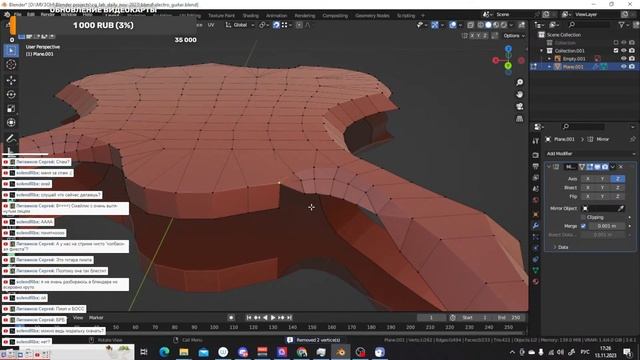Open the outliner filter dropdown
The width and height of the screenshot is (640, 360).
coord(623,25)
